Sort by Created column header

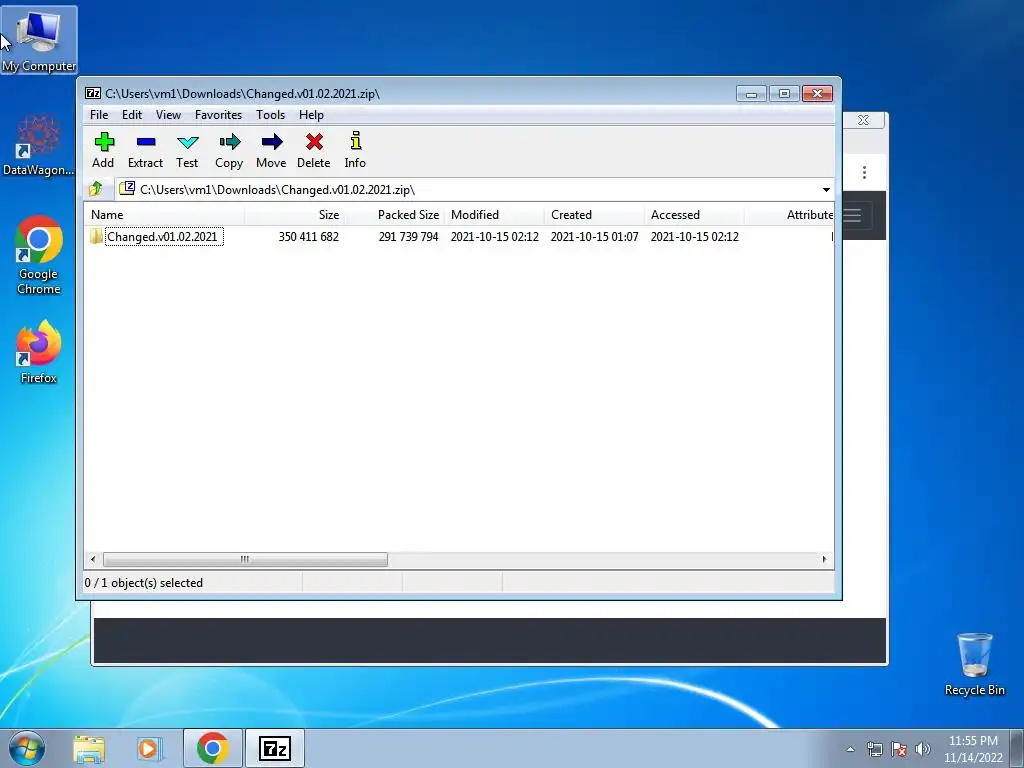[594, 215]
